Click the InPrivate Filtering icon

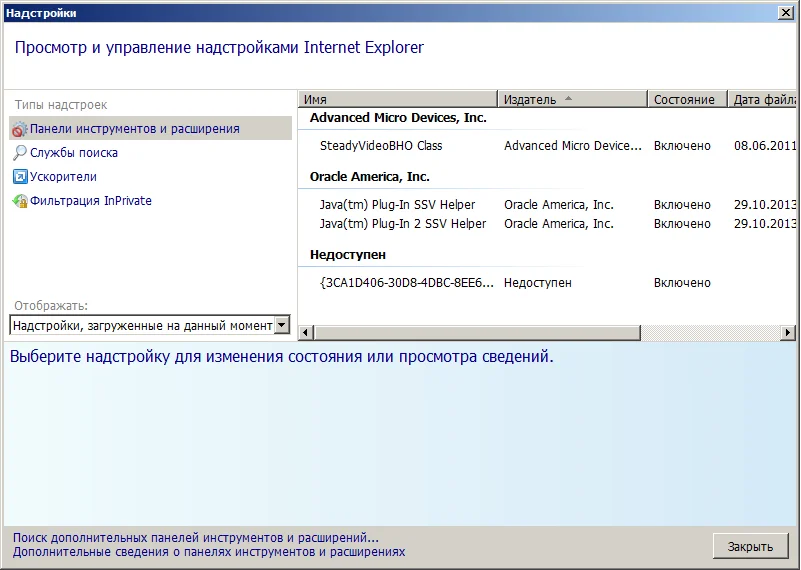pos(19,201)
